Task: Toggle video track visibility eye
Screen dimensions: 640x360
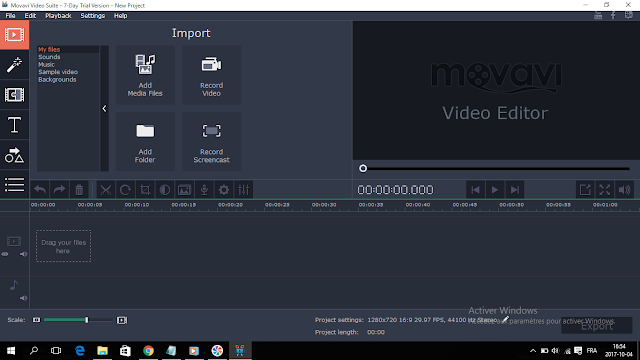Action: point(5,254)
